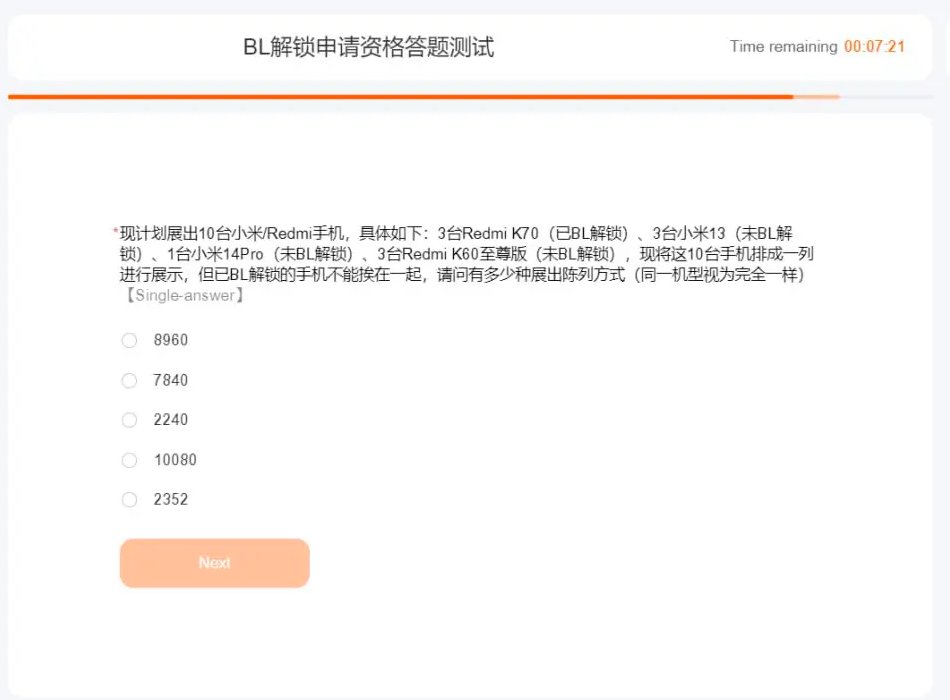
Task: Click the answer label 10080
Action: pyautogui.click(x=175, y=460)
